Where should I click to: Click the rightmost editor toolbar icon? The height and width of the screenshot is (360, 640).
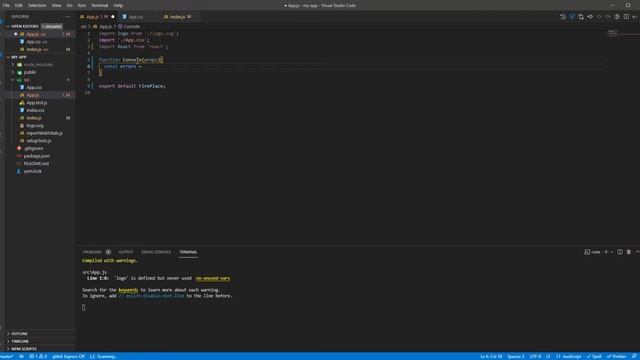click(635, 17)
